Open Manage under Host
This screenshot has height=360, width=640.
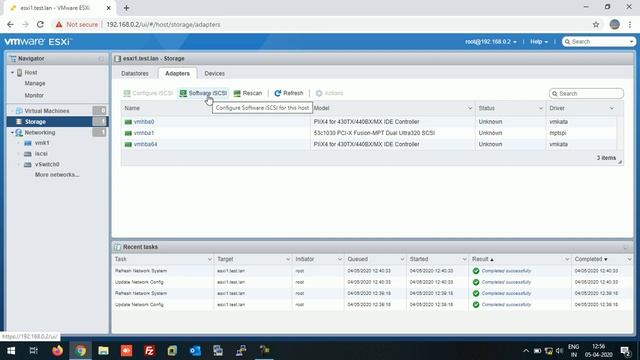(35, 83)
